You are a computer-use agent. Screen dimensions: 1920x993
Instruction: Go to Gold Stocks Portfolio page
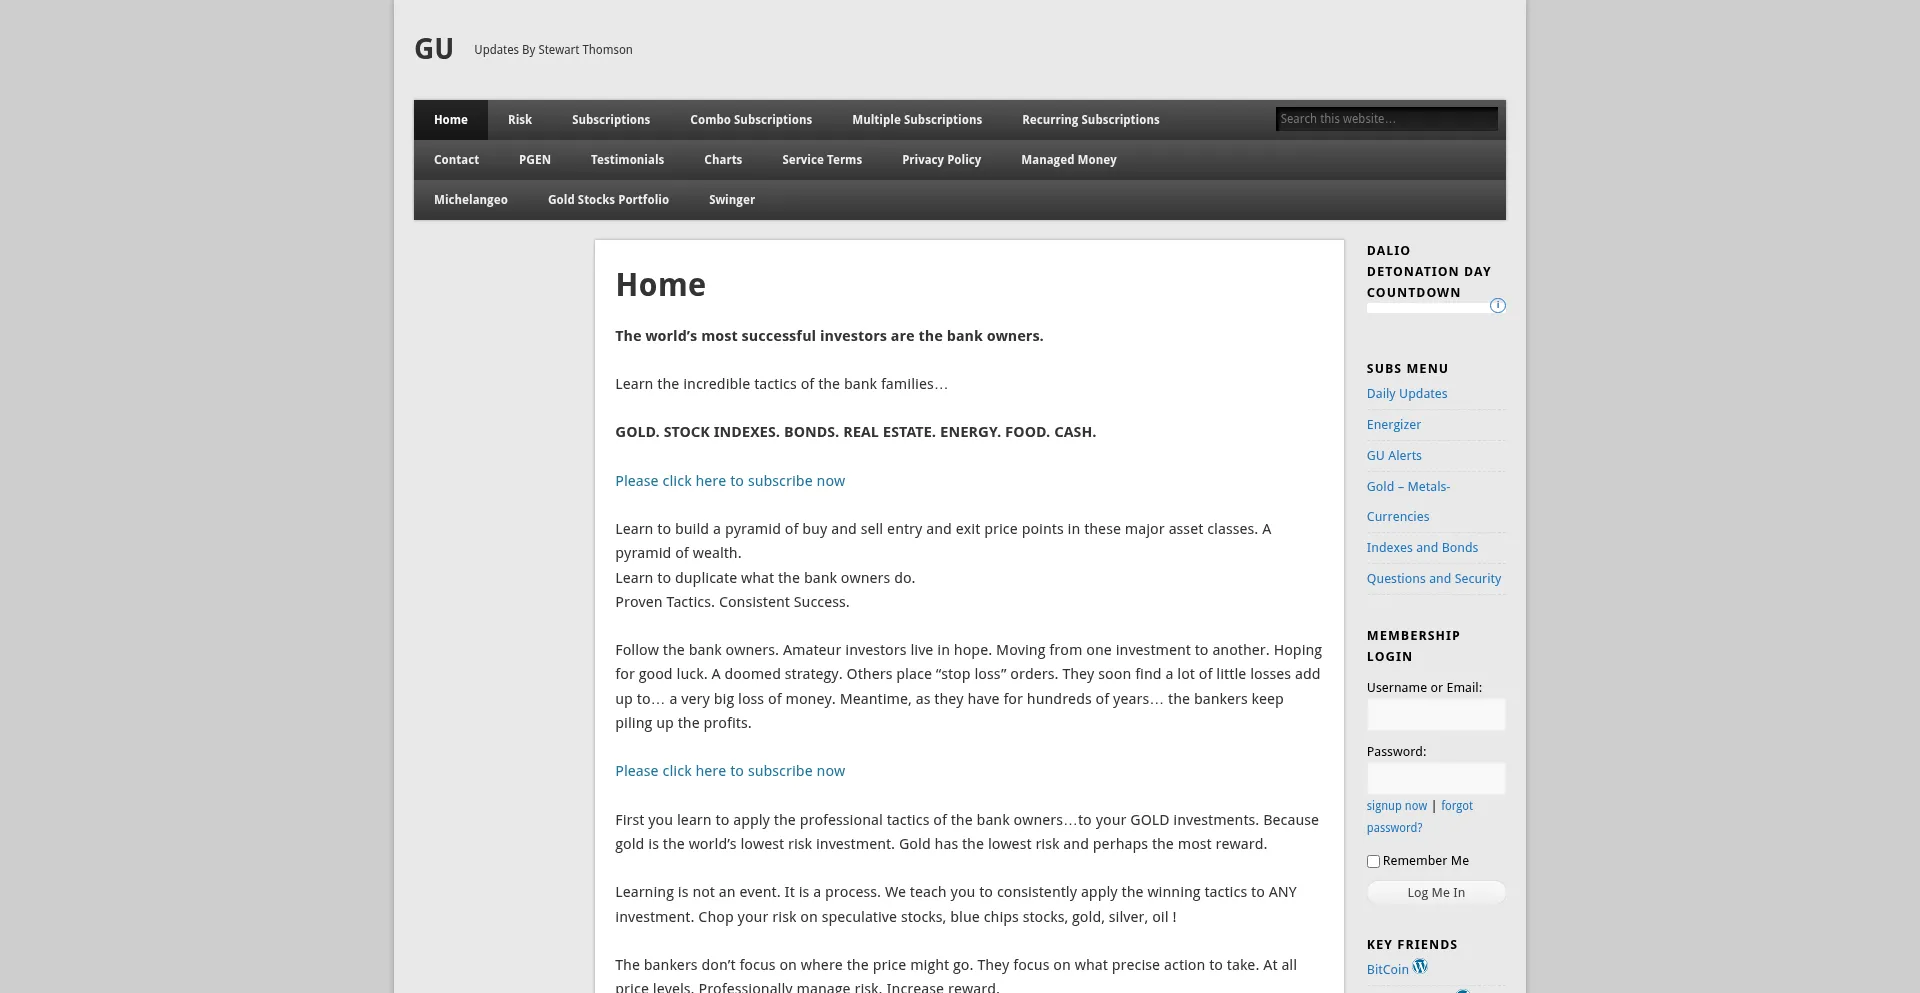(x=608, y=200)
